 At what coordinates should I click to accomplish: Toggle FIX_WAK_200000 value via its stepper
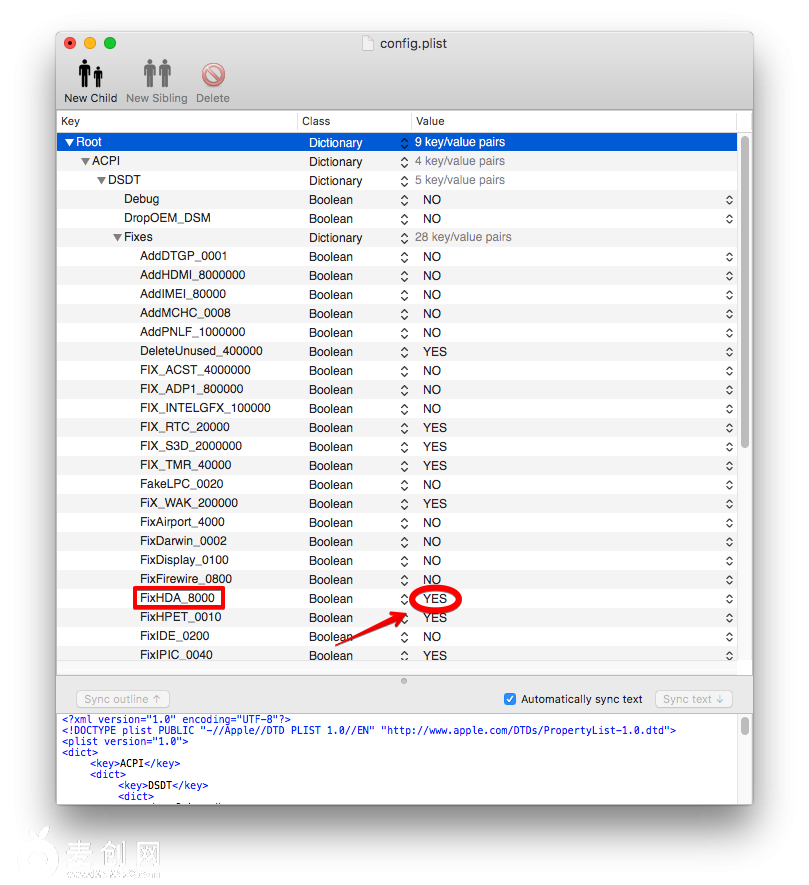[730, 503]
